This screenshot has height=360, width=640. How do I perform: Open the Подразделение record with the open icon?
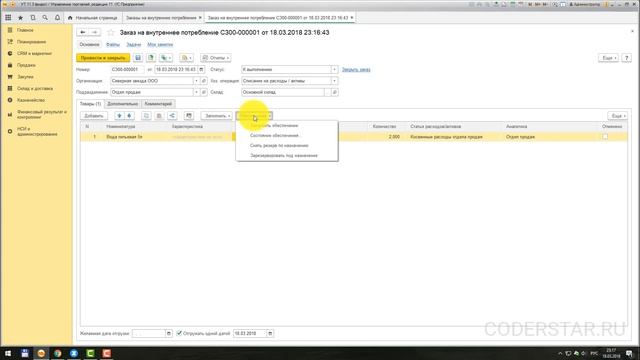[x=204, y=92]
